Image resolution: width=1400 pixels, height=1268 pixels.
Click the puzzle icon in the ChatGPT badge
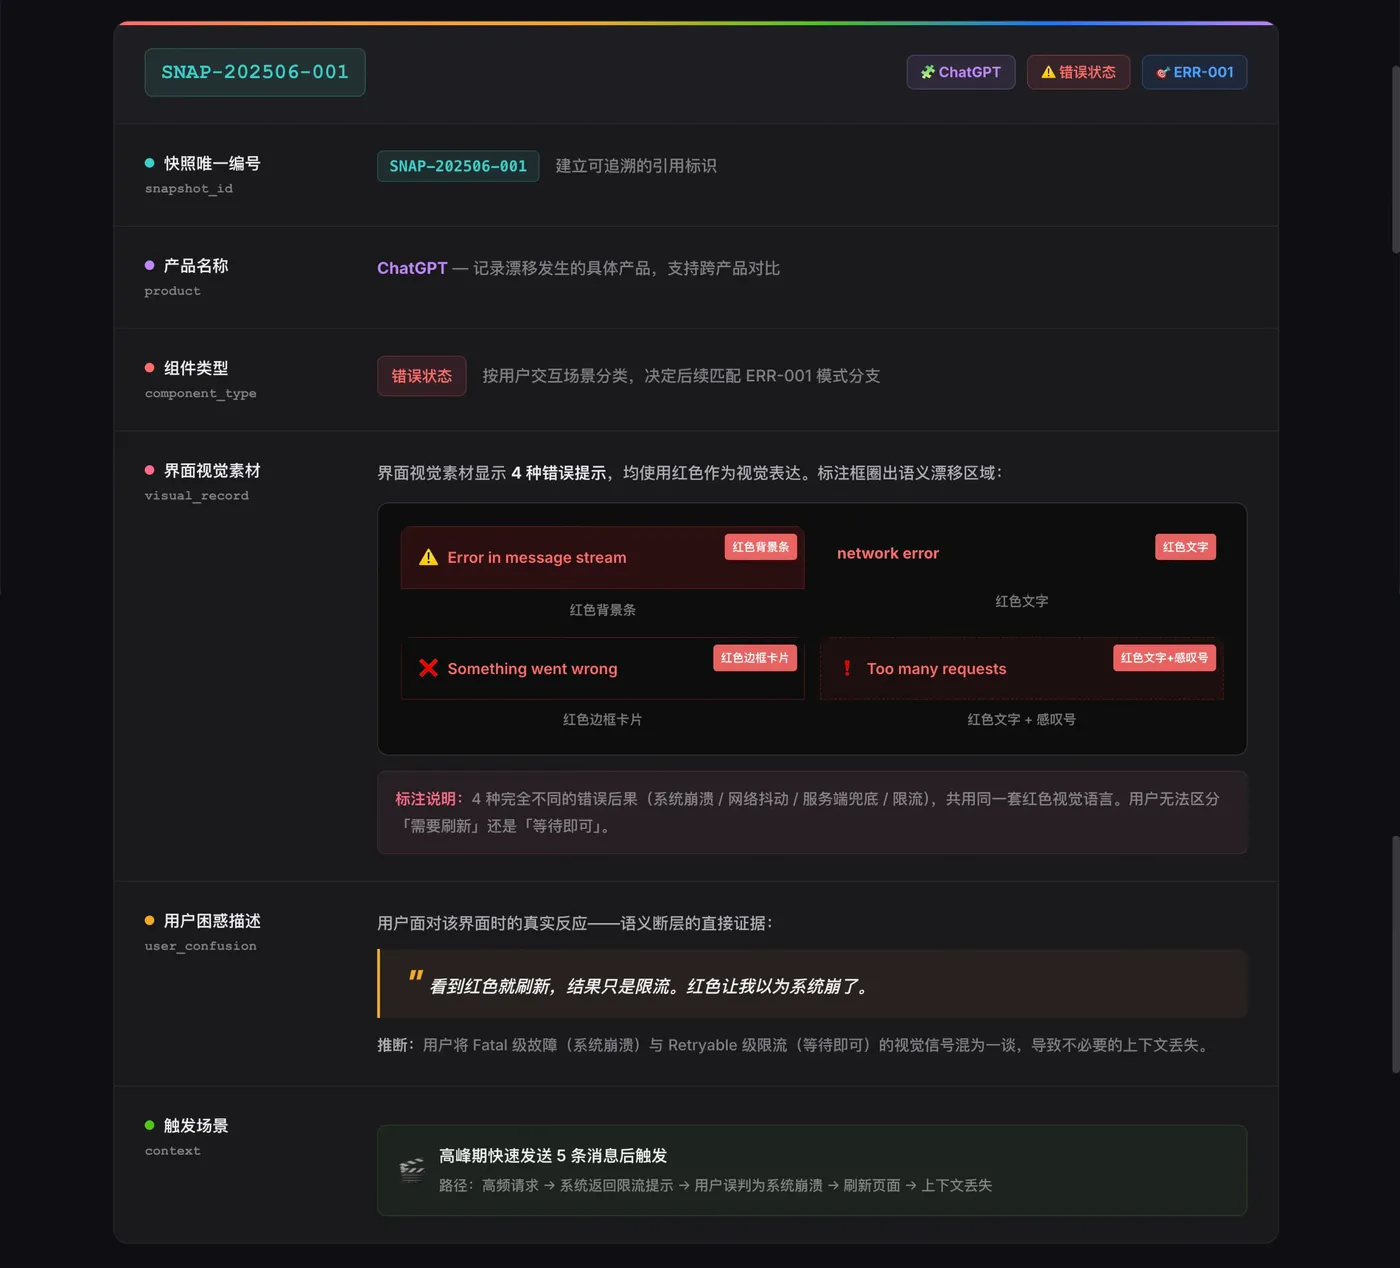(928, 72)
